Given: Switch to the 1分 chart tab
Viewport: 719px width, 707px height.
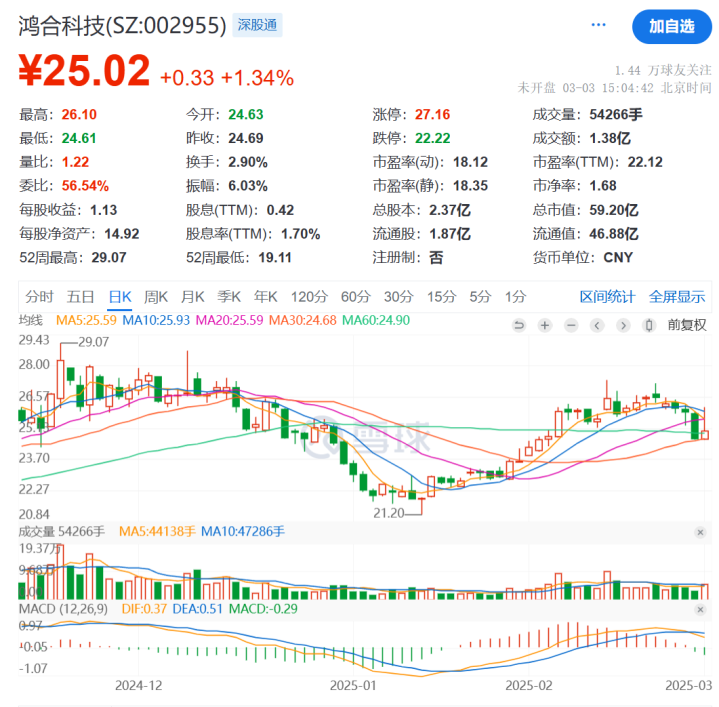Looking at the screenshot, I should [515, 297].
